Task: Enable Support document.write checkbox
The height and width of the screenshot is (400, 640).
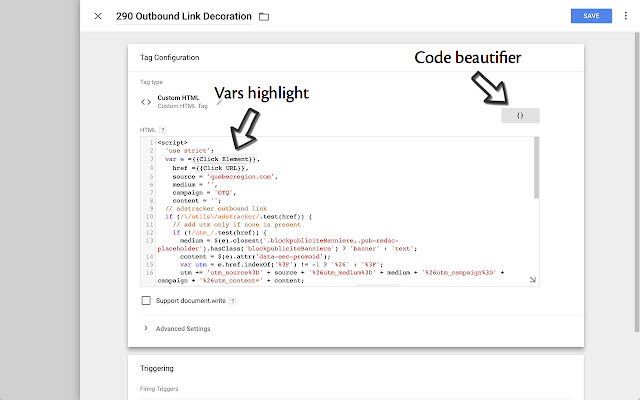Action: pos(146,300)
